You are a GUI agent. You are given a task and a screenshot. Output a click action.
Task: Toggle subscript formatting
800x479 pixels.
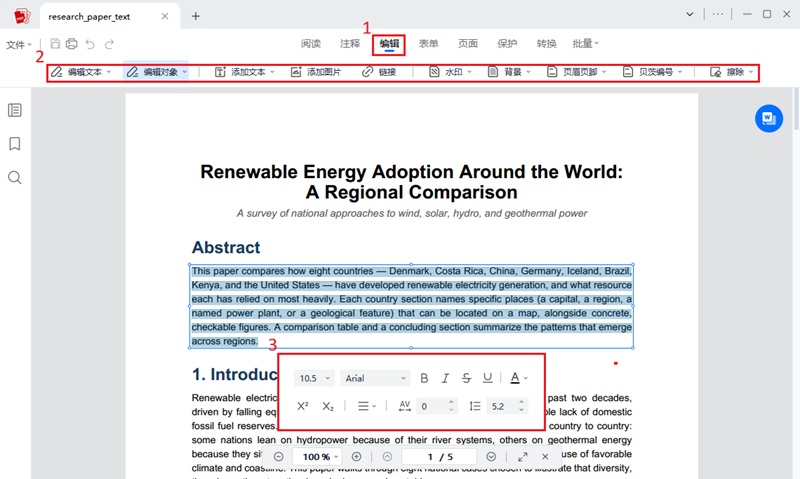click(x=328, y=407)
